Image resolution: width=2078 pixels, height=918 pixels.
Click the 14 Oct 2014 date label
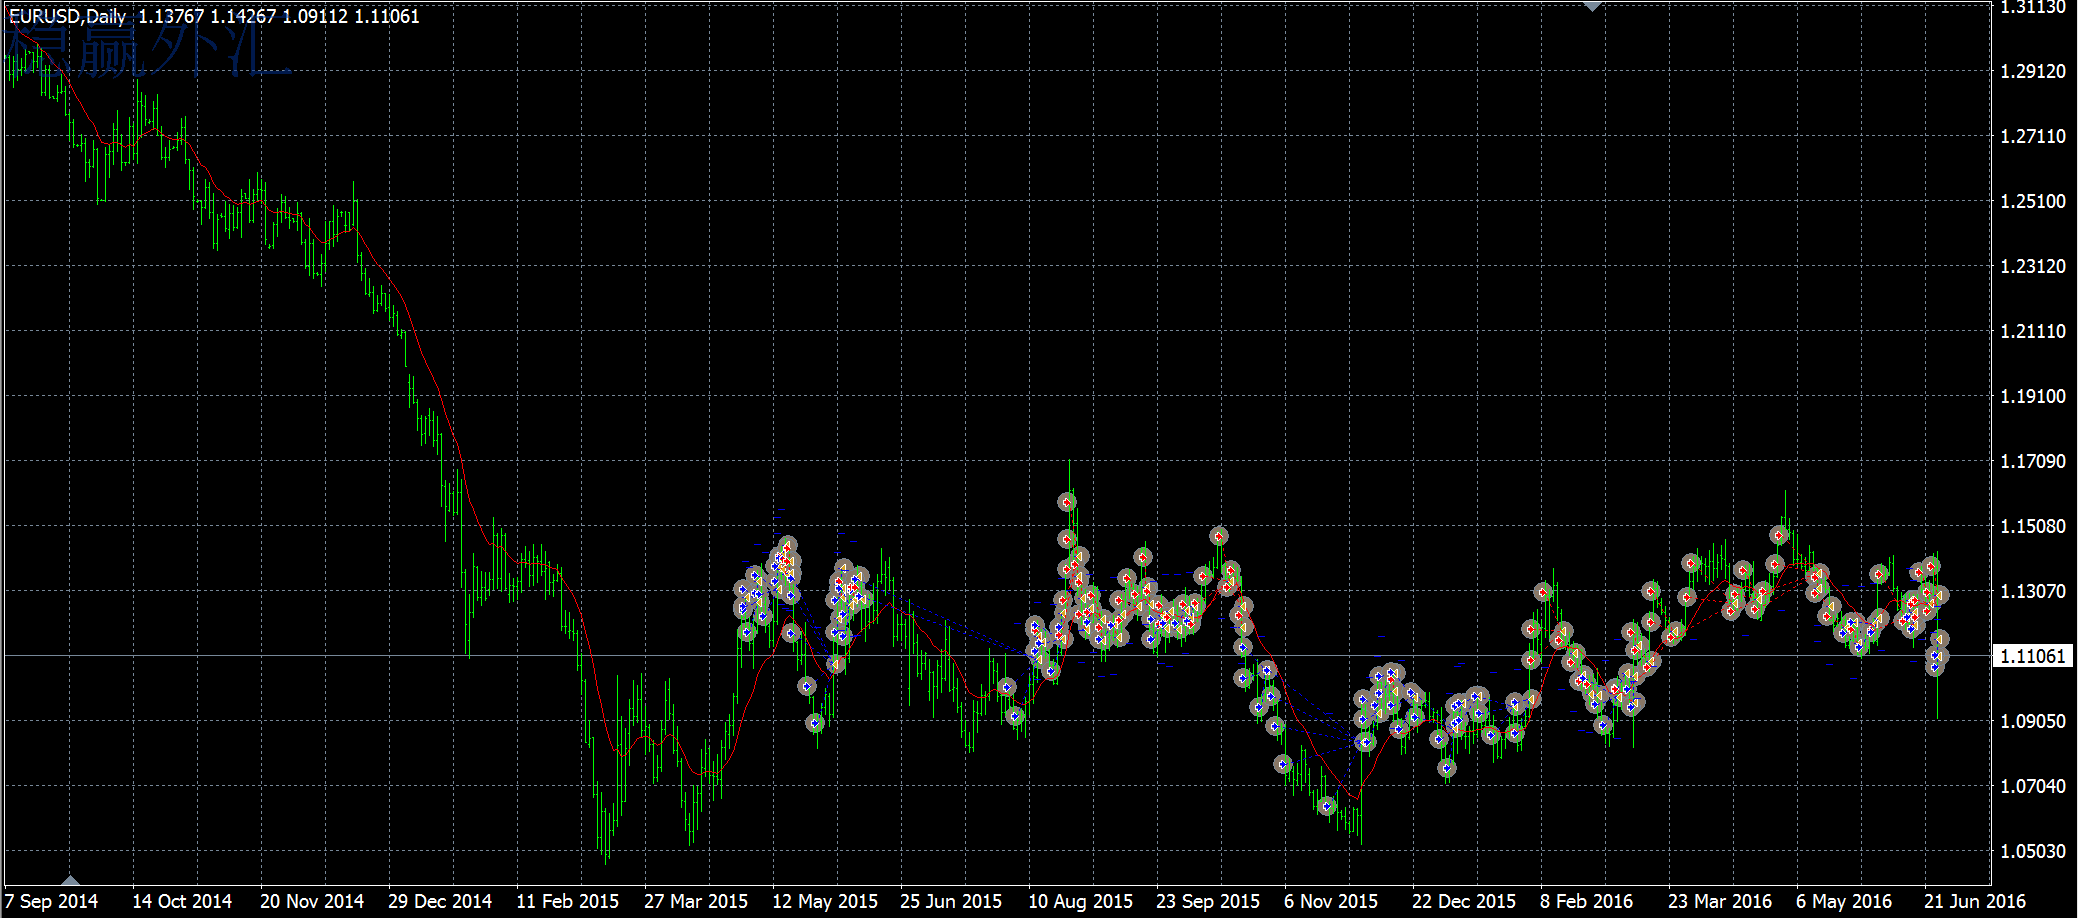click(182, 901)
